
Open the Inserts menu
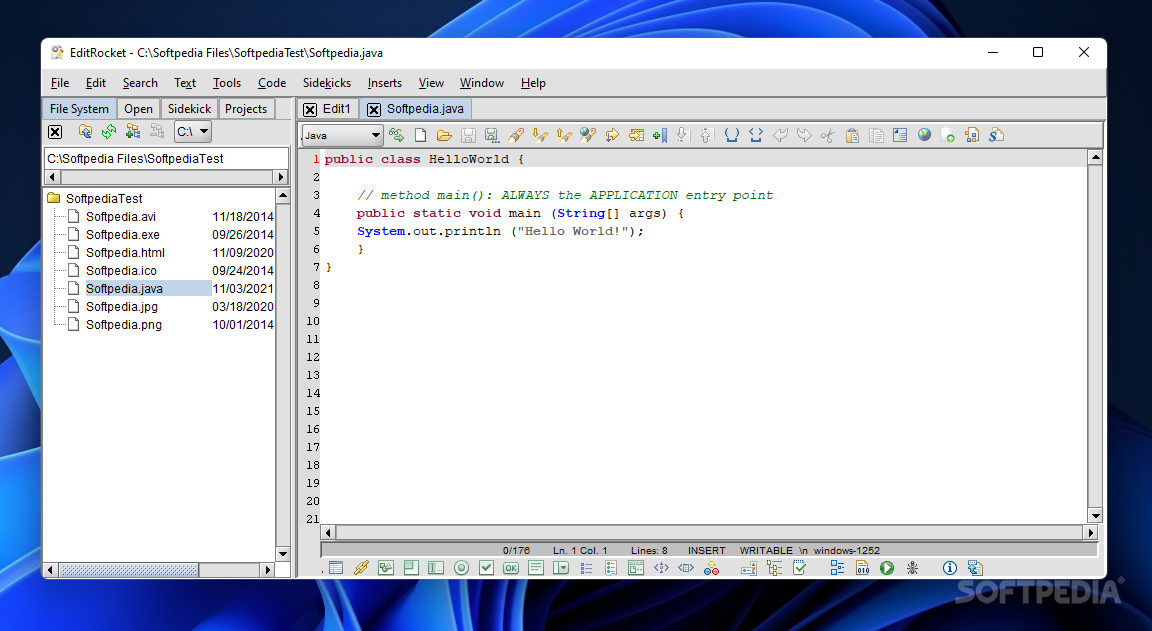coord(384,83)
